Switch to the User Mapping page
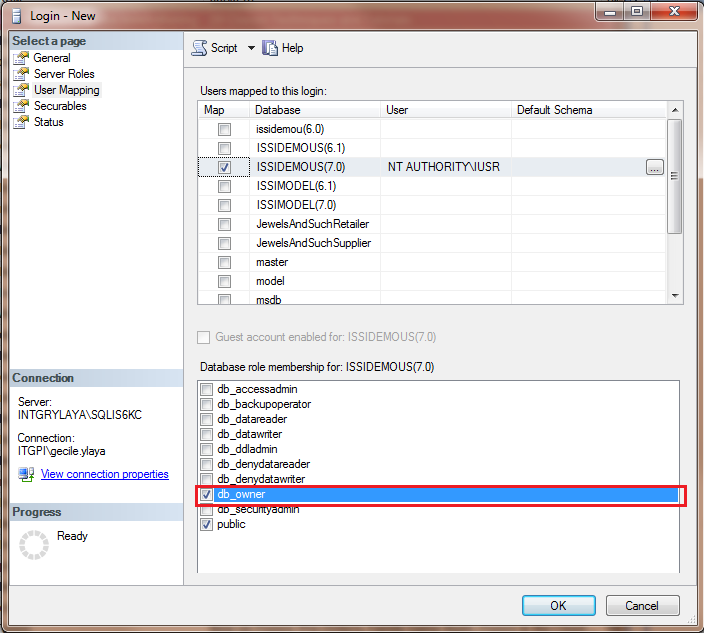Image resolution: width=704 pixels, height=633 pixels. pyautogui.click(x=66, y=90)
